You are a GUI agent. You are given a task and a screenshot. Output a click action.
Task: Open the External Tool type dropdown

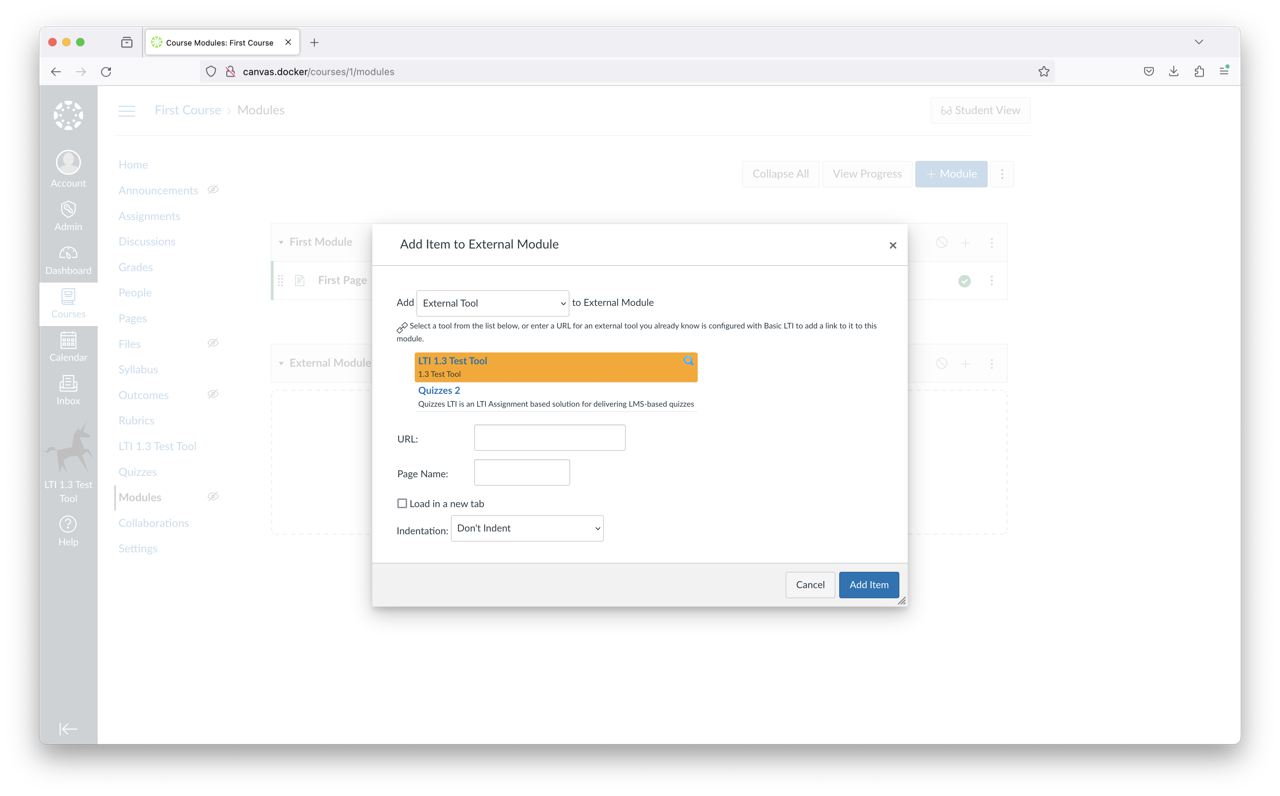point(492,302)
